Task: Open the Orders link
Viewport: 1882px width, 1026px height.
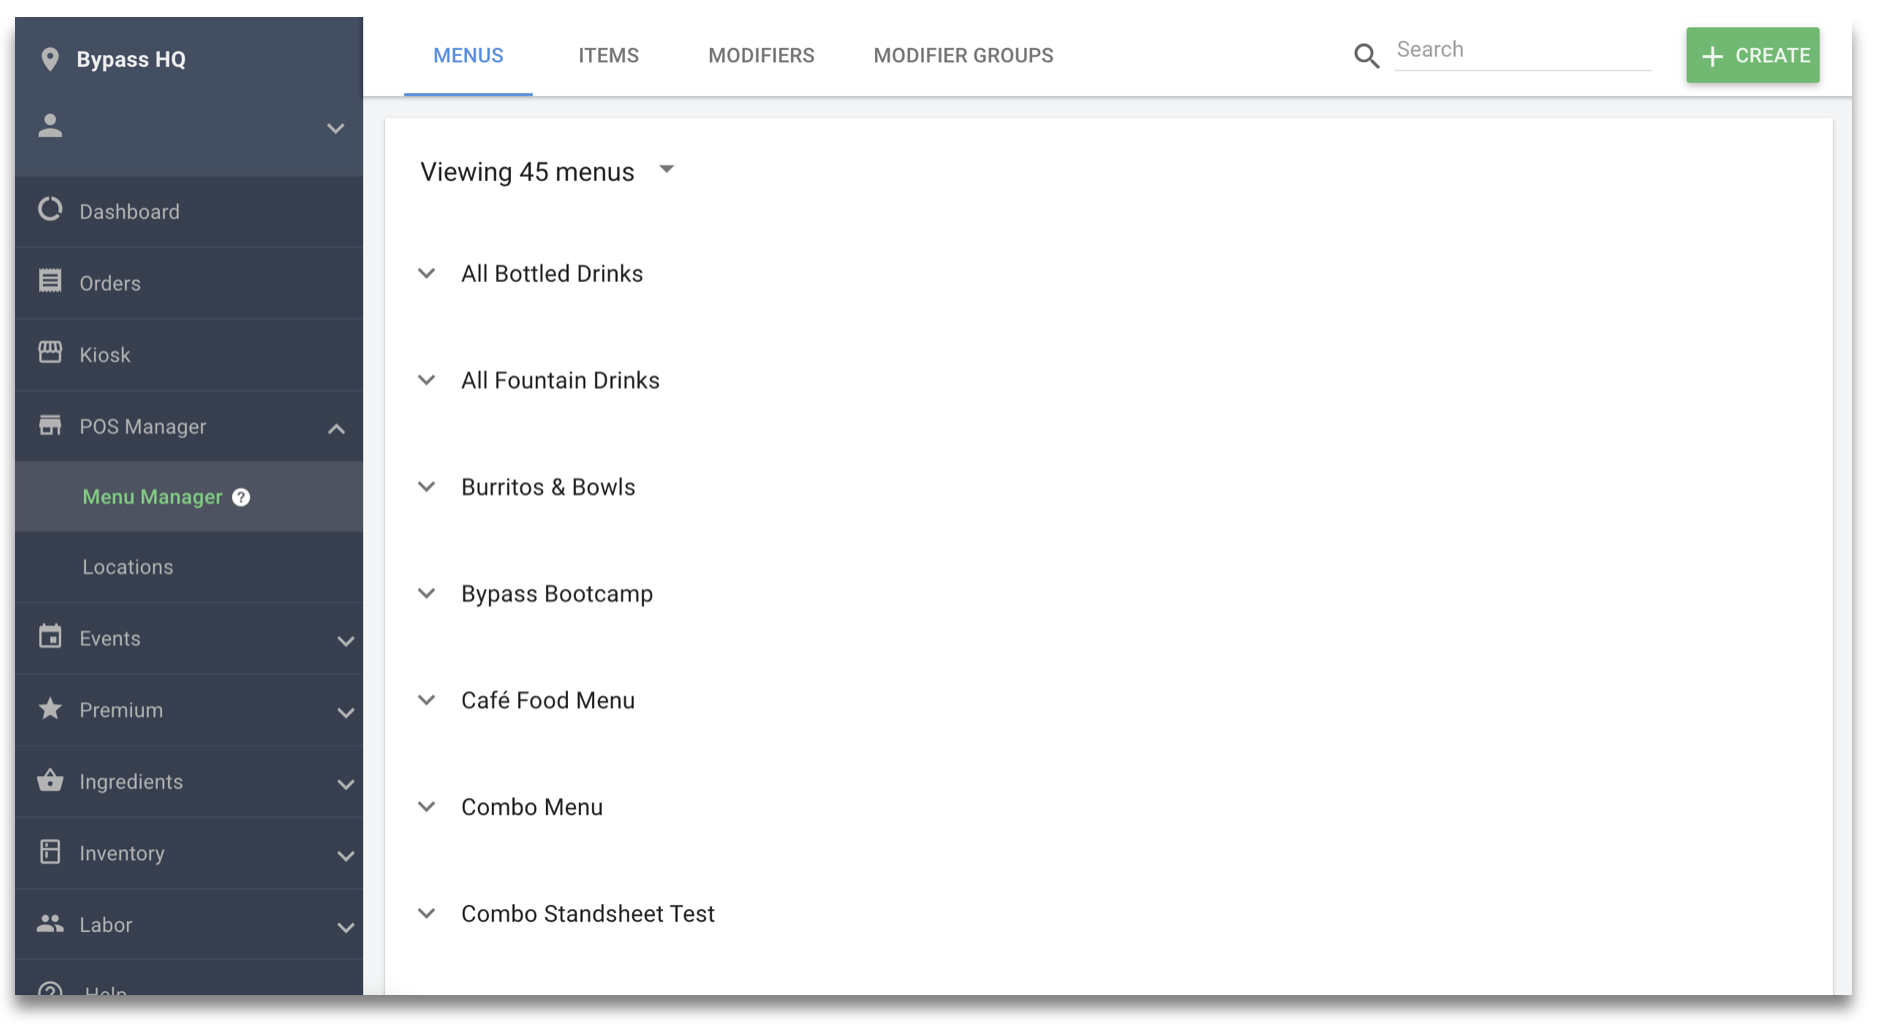Action: point(110,283)
